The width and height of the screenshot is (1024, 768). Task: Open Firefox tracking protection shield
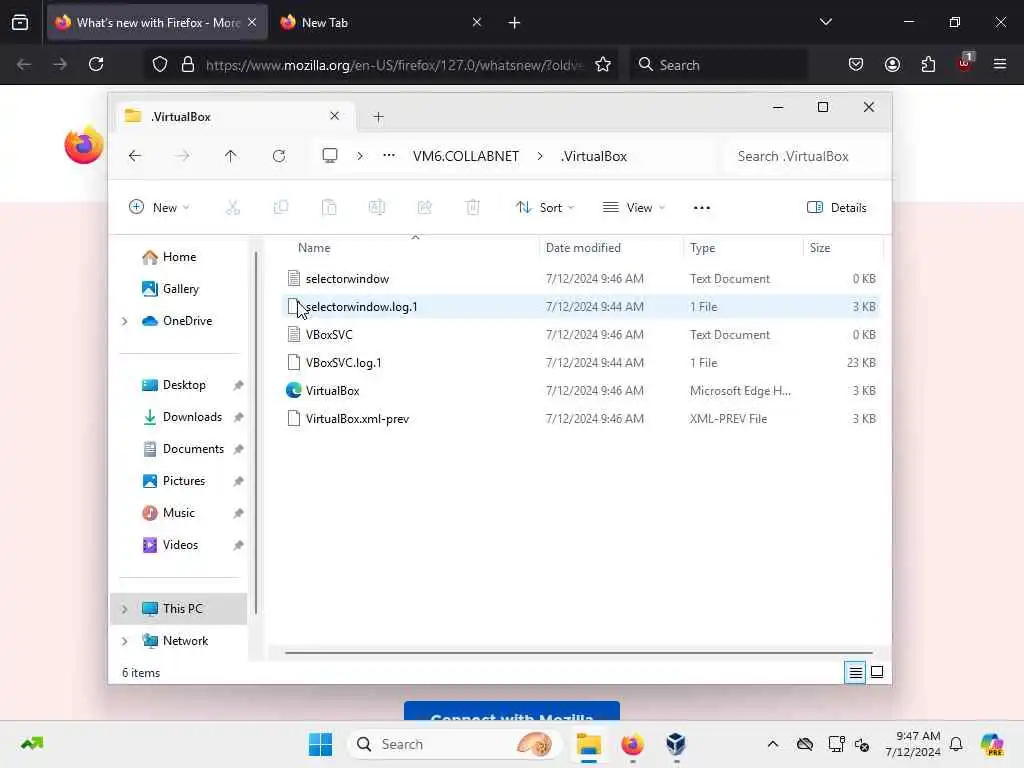tap(160, 64)
